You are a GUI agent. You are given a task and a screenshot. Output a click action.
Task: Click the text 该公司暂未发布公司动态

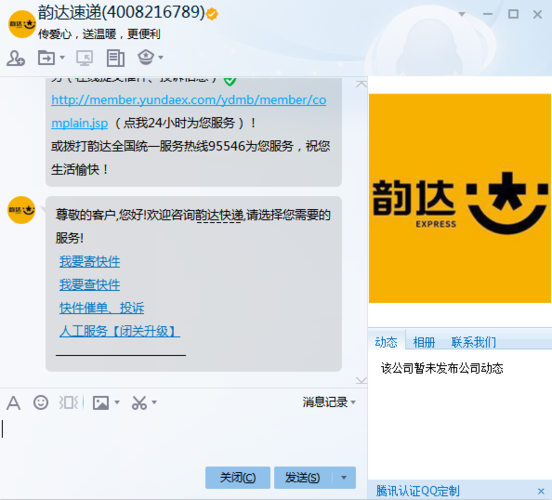tap(442, 368)
